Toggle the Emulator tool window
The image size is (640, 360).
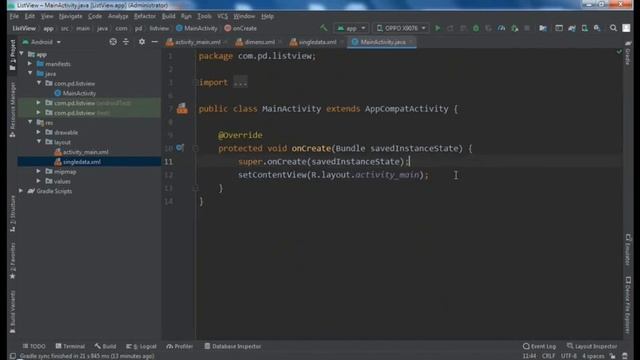(628, 249)
